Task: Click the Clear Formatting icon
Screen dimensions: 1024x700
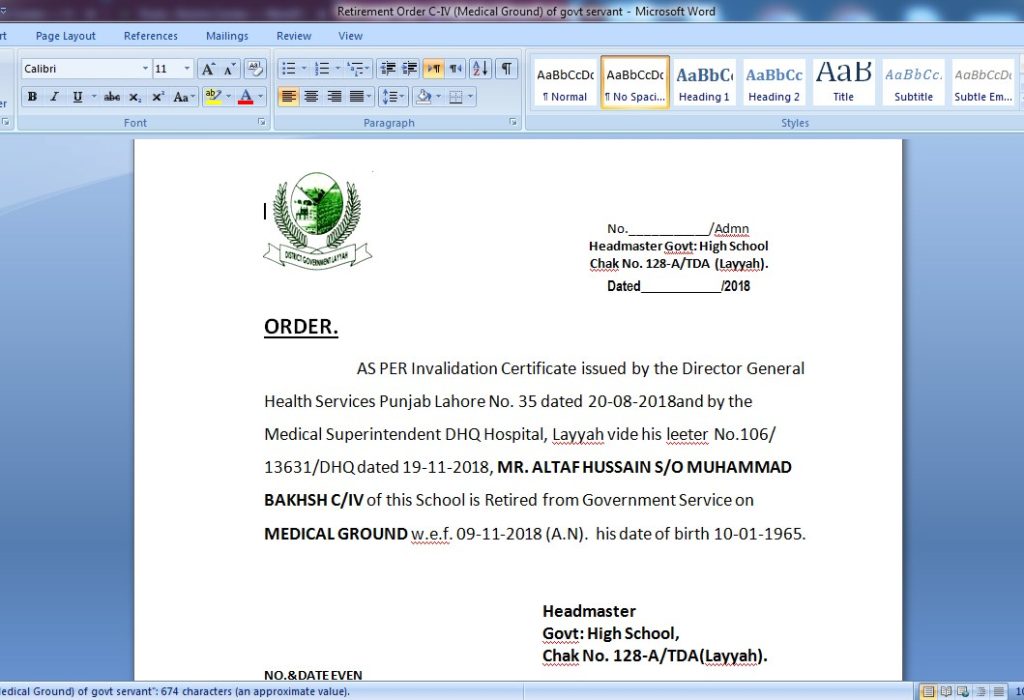Action: point(255,69)
